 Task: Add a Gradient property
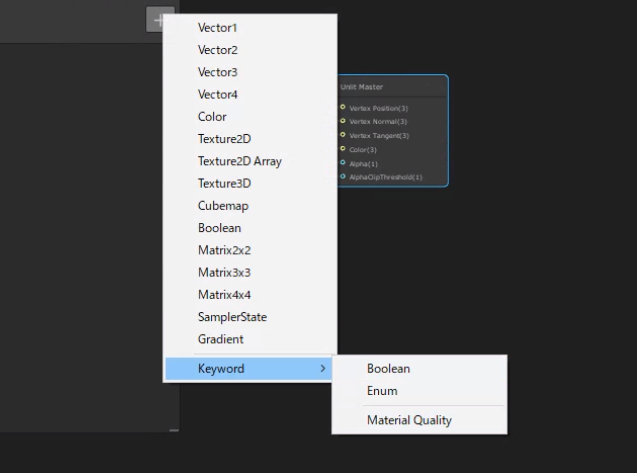250,339
